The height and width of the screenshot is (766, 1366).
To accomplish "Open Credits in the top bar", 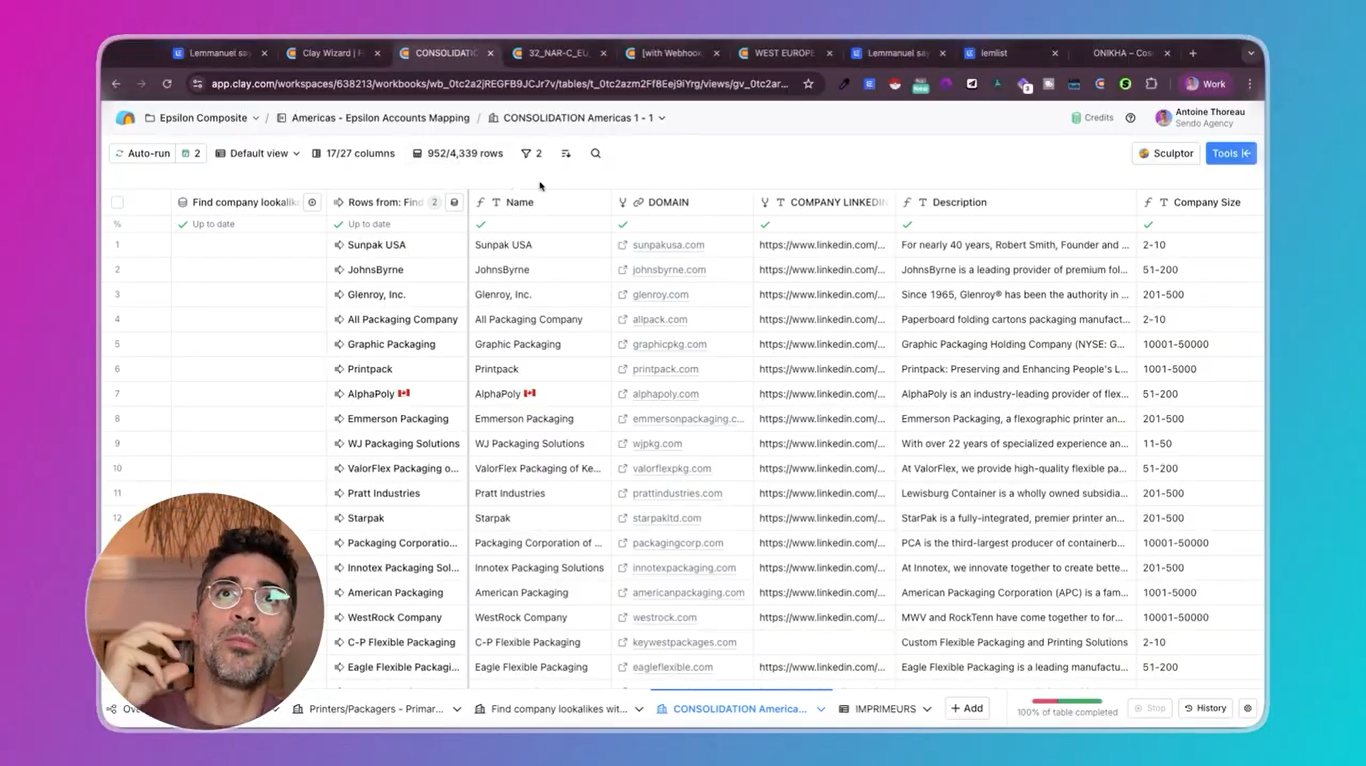I will (x=1092, y=118).
